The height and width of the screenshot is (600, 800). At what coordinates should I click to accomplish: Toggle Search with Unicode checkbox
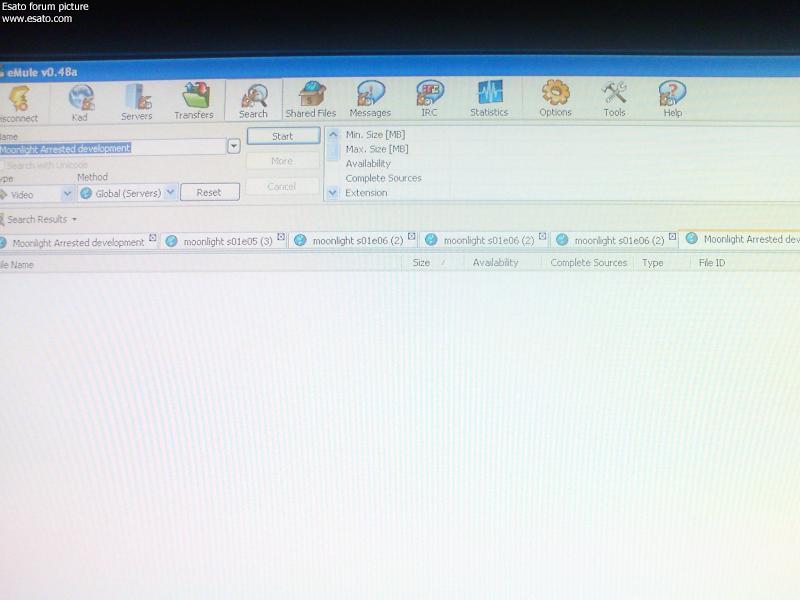[x=3, y=164]
